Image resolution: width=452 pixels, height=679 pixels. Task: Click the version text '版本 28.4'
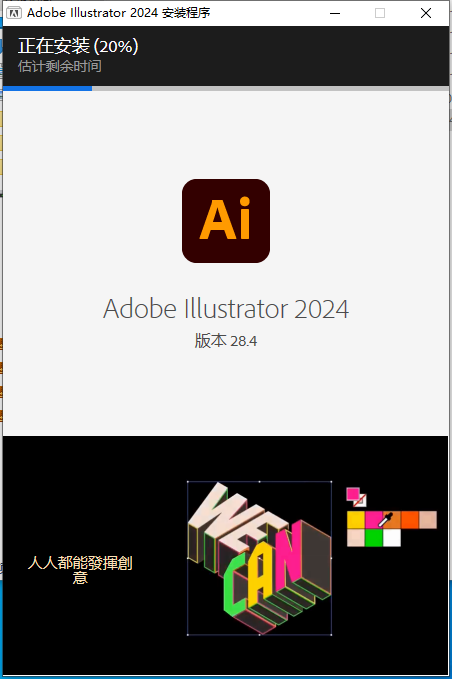pyautogui.click(x=226, y=341)
